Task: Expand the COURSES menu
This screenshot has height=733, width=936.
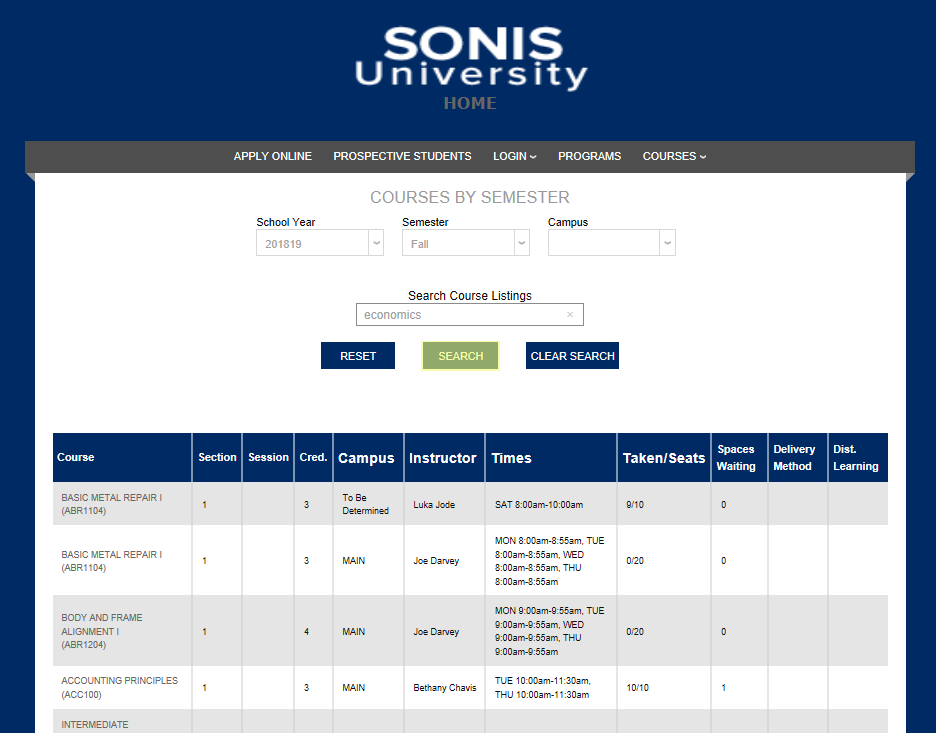Action: click(674, 156)
